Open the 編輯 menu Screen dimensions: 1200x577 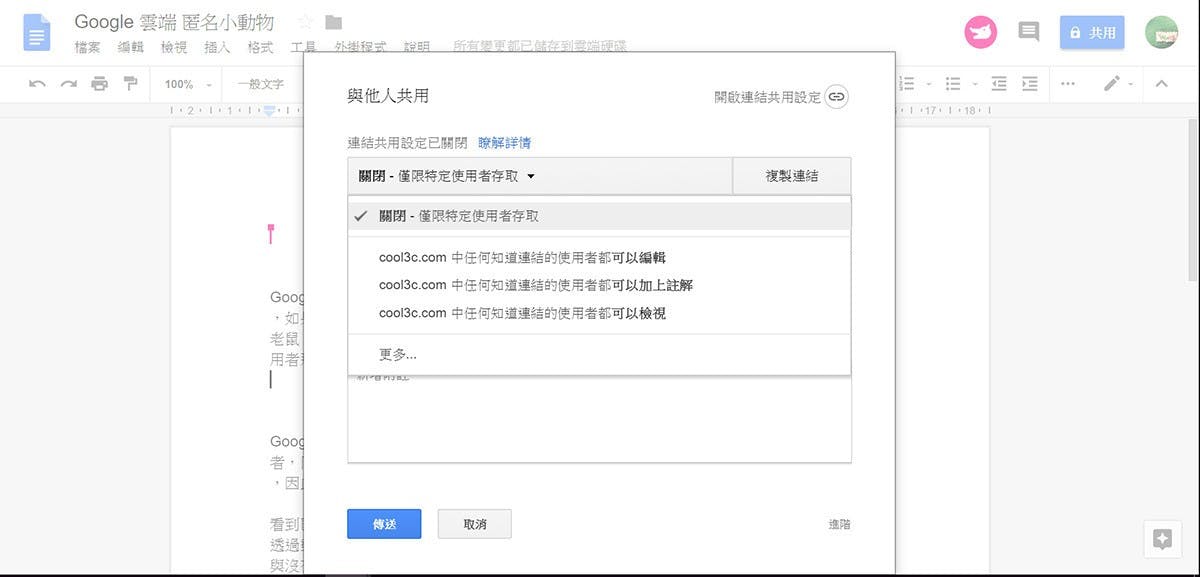point(131,47)
